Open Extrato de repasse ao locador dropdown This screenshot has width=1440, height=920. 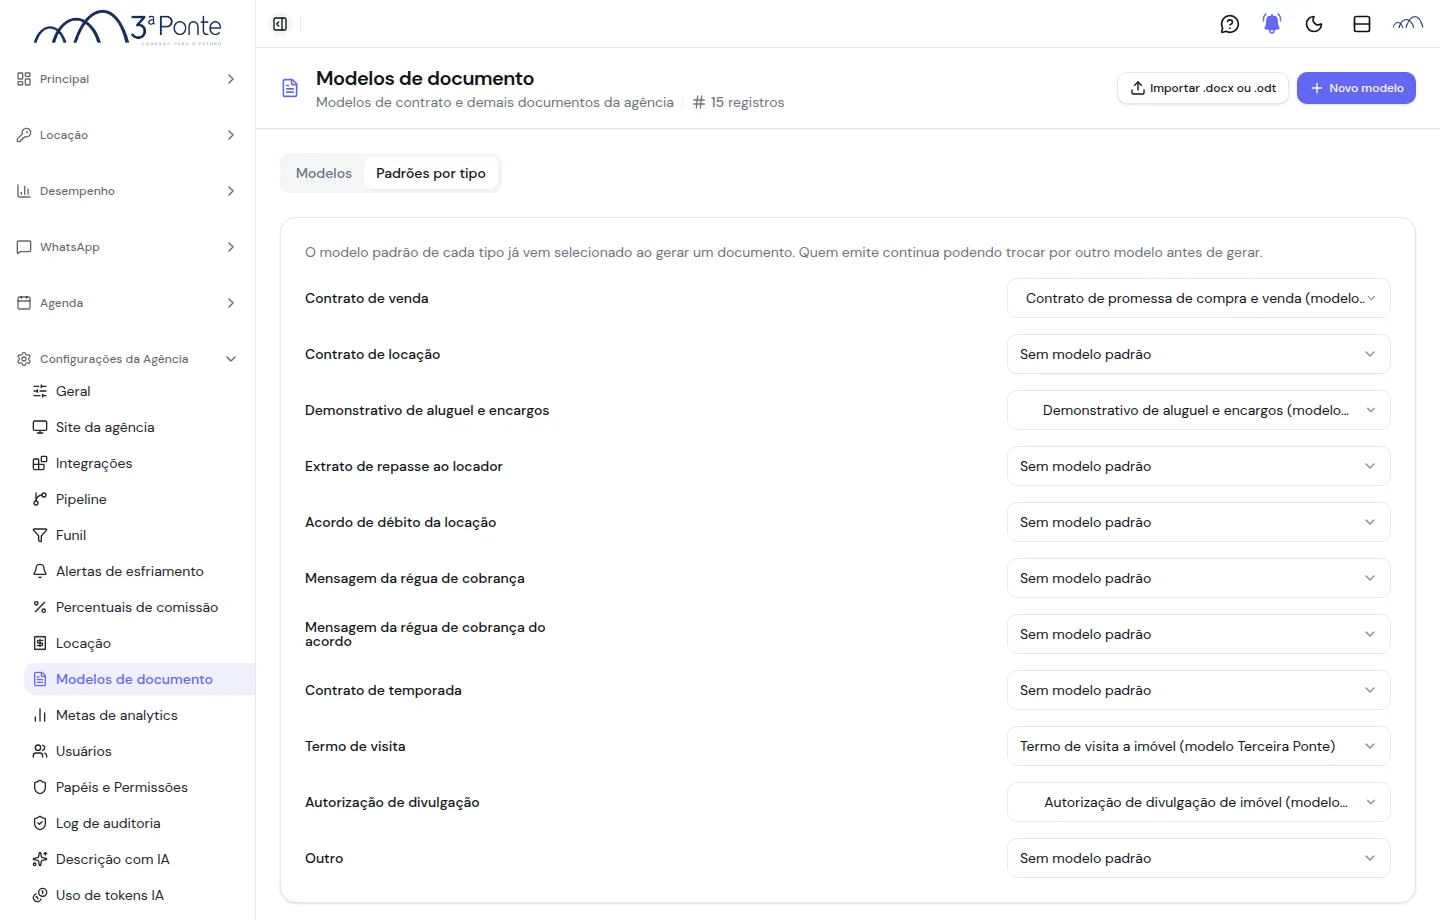point(1198,466)
